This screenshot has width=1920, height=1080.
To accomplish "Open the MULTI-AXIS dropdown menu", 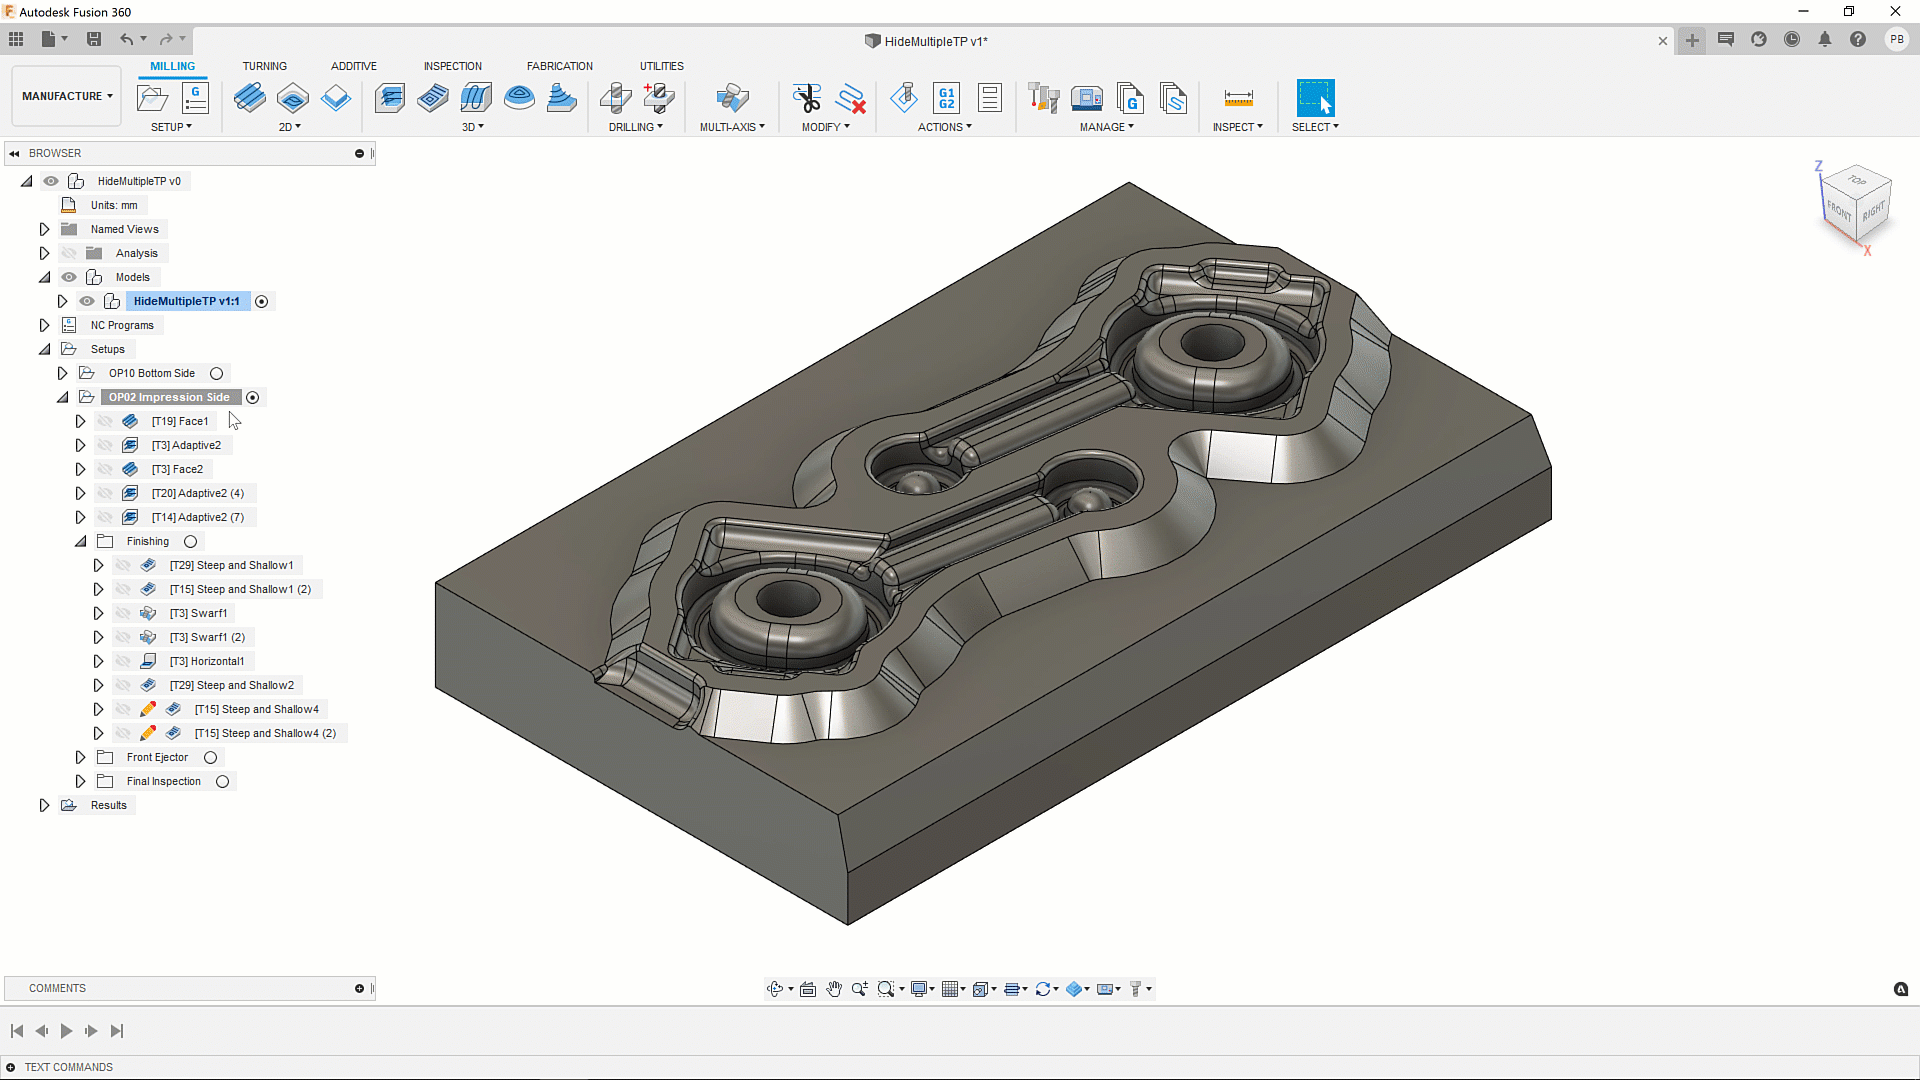I will coord(732,127).
